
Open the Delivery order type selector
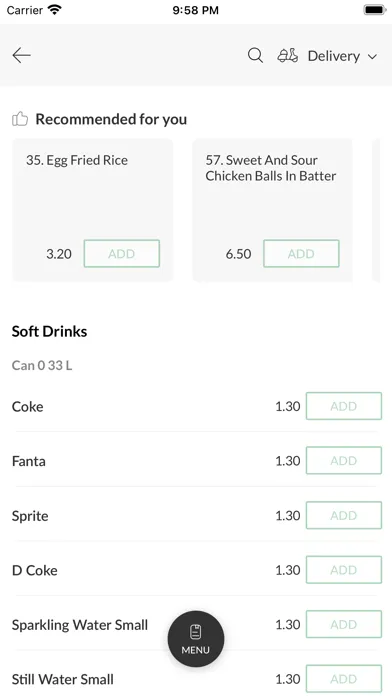(x=327, y=56)
